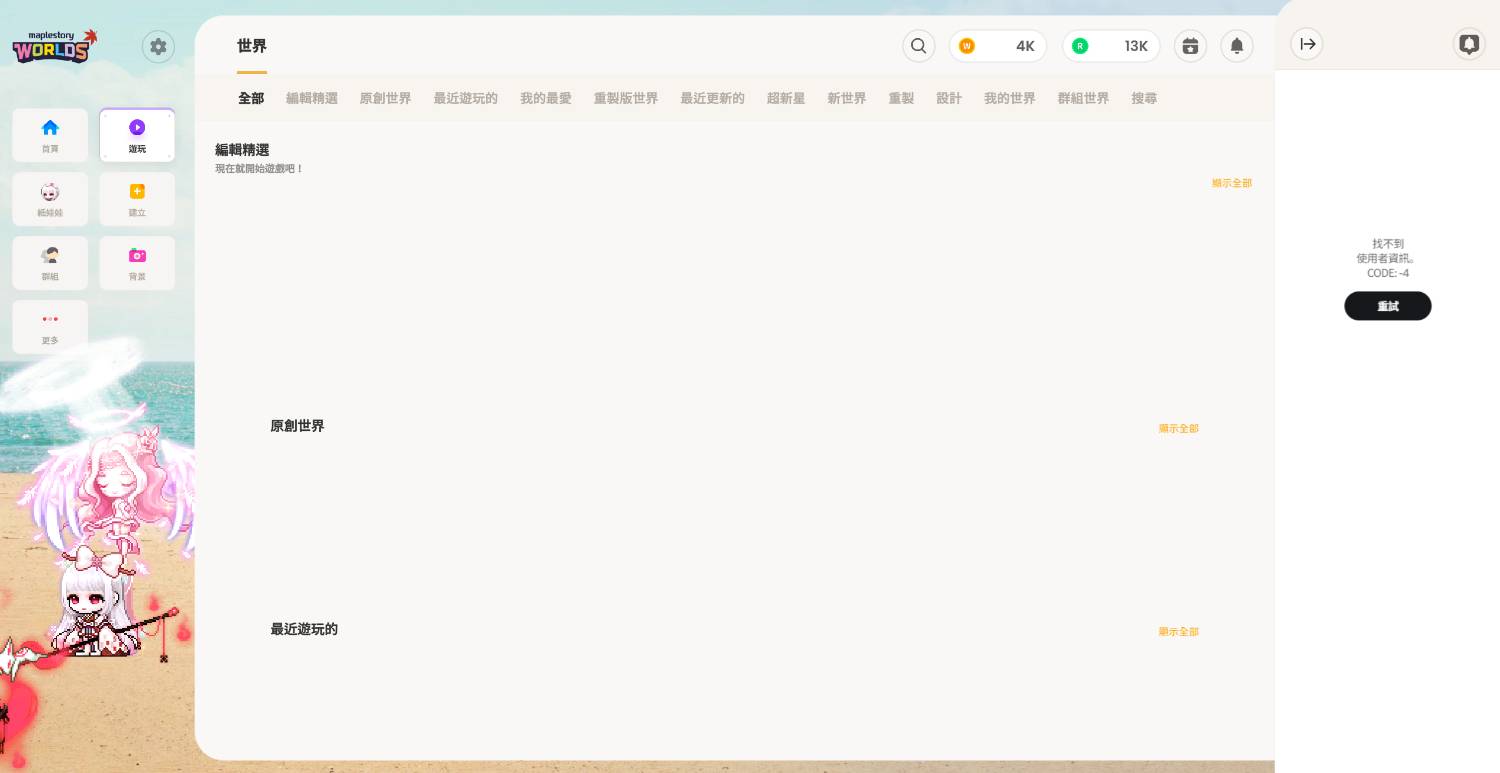Open the 最近更新的 tab
The image size is (1500, 773).
[713, 98]
